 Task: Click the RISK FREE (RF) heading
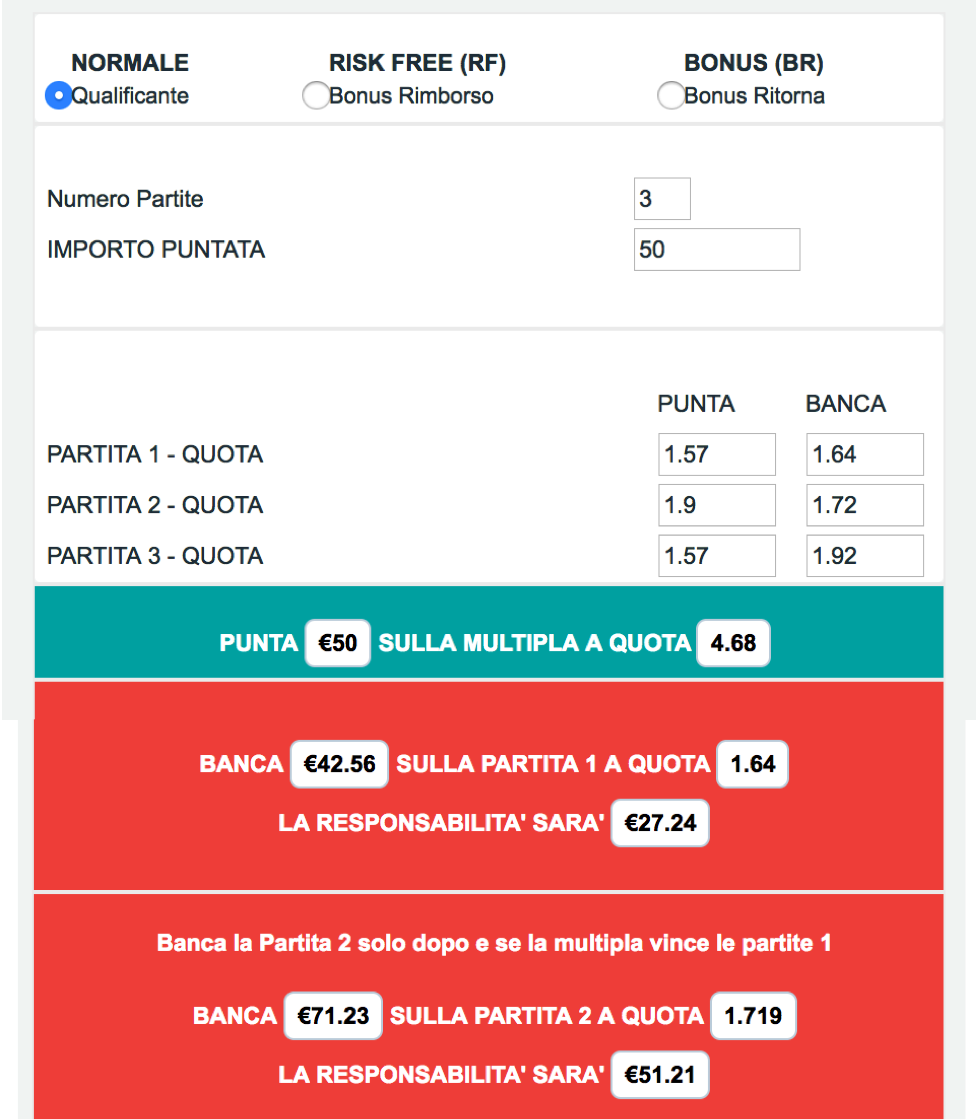click(x=417, y=63)
